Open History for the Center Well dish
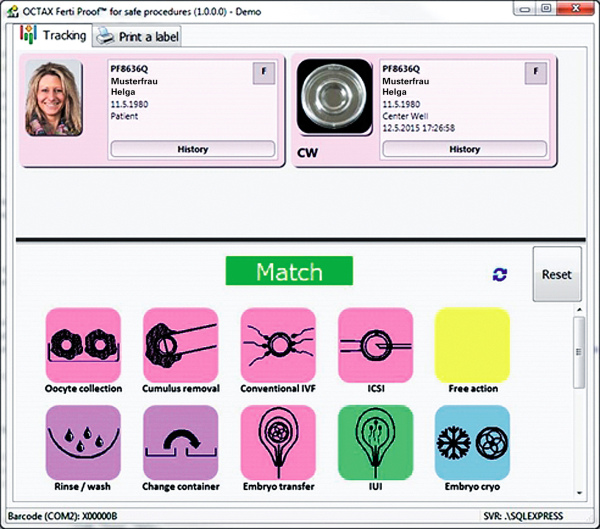The image size is (600, 529). [x=465, y=149]
